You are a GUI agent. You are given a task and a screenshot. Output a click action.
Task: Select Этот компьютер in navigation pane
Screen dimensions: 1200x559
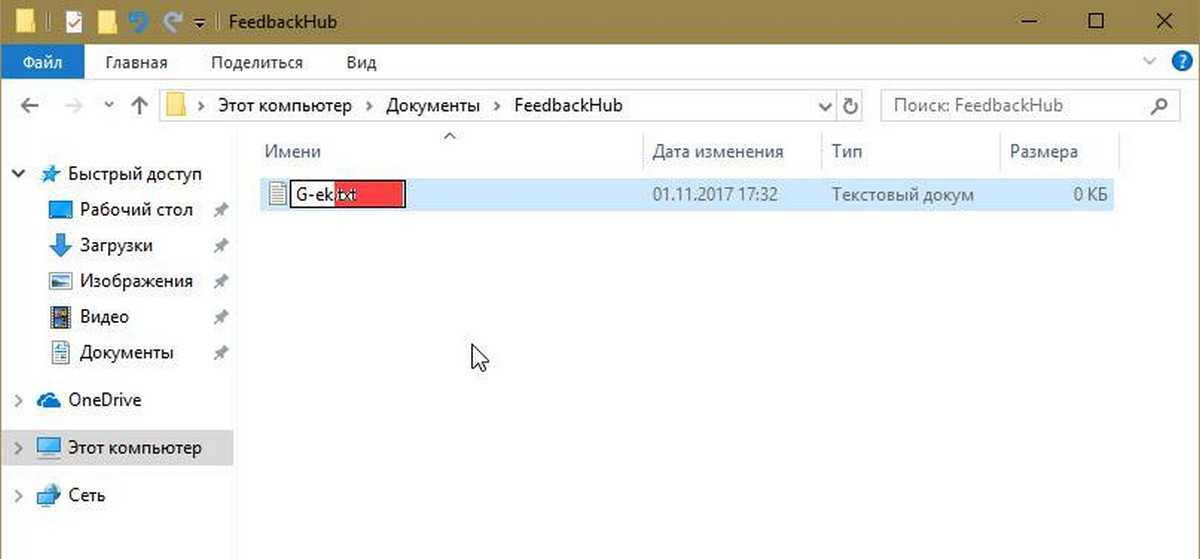[134, 448]
